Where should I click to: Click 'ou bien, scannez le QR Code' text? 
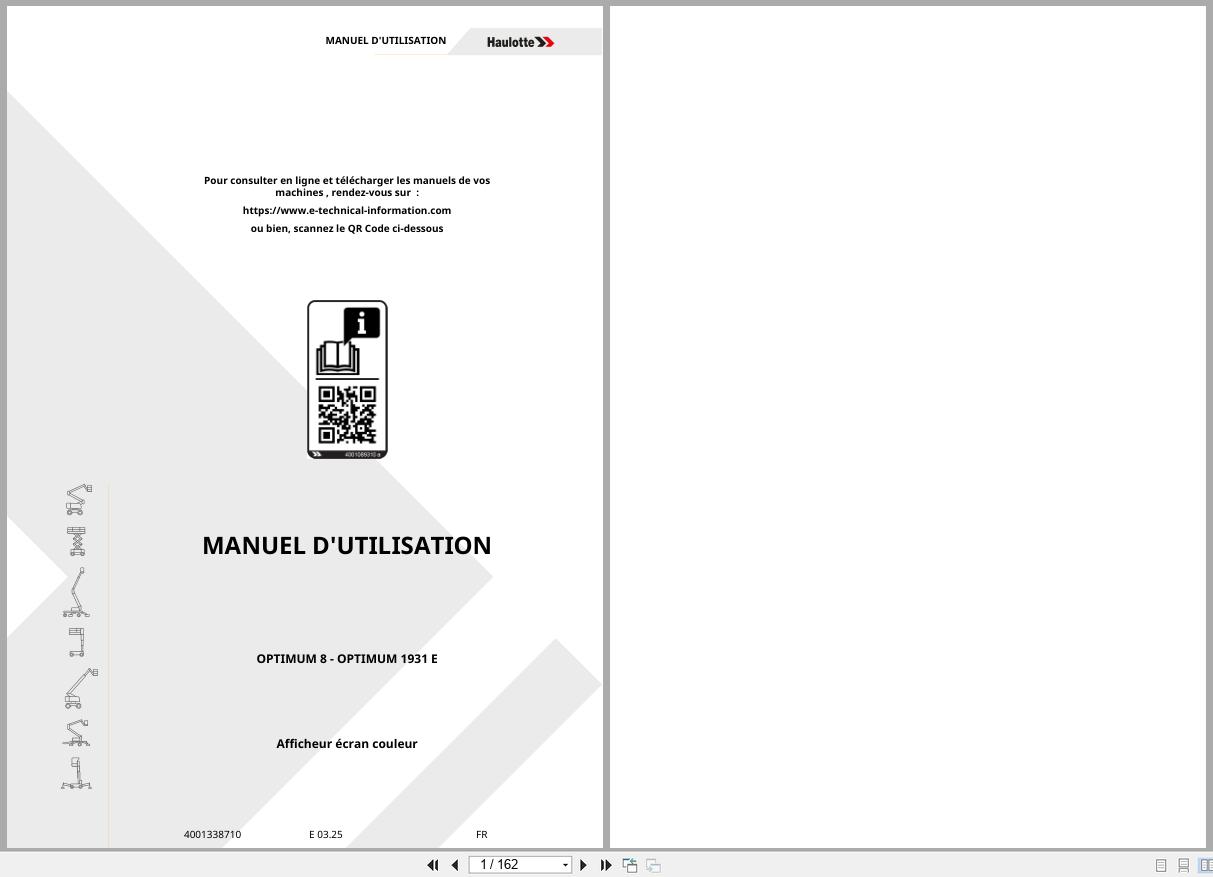[x=347, y=228]
